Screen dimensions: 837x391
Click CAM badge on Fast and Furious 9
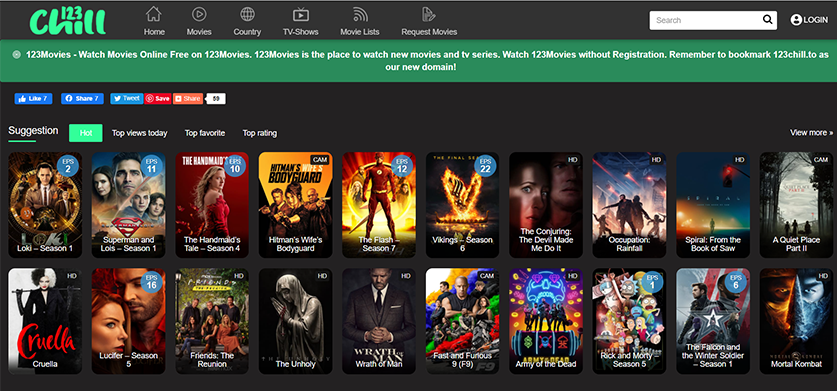pyautogui.click(x=488, y=276)
